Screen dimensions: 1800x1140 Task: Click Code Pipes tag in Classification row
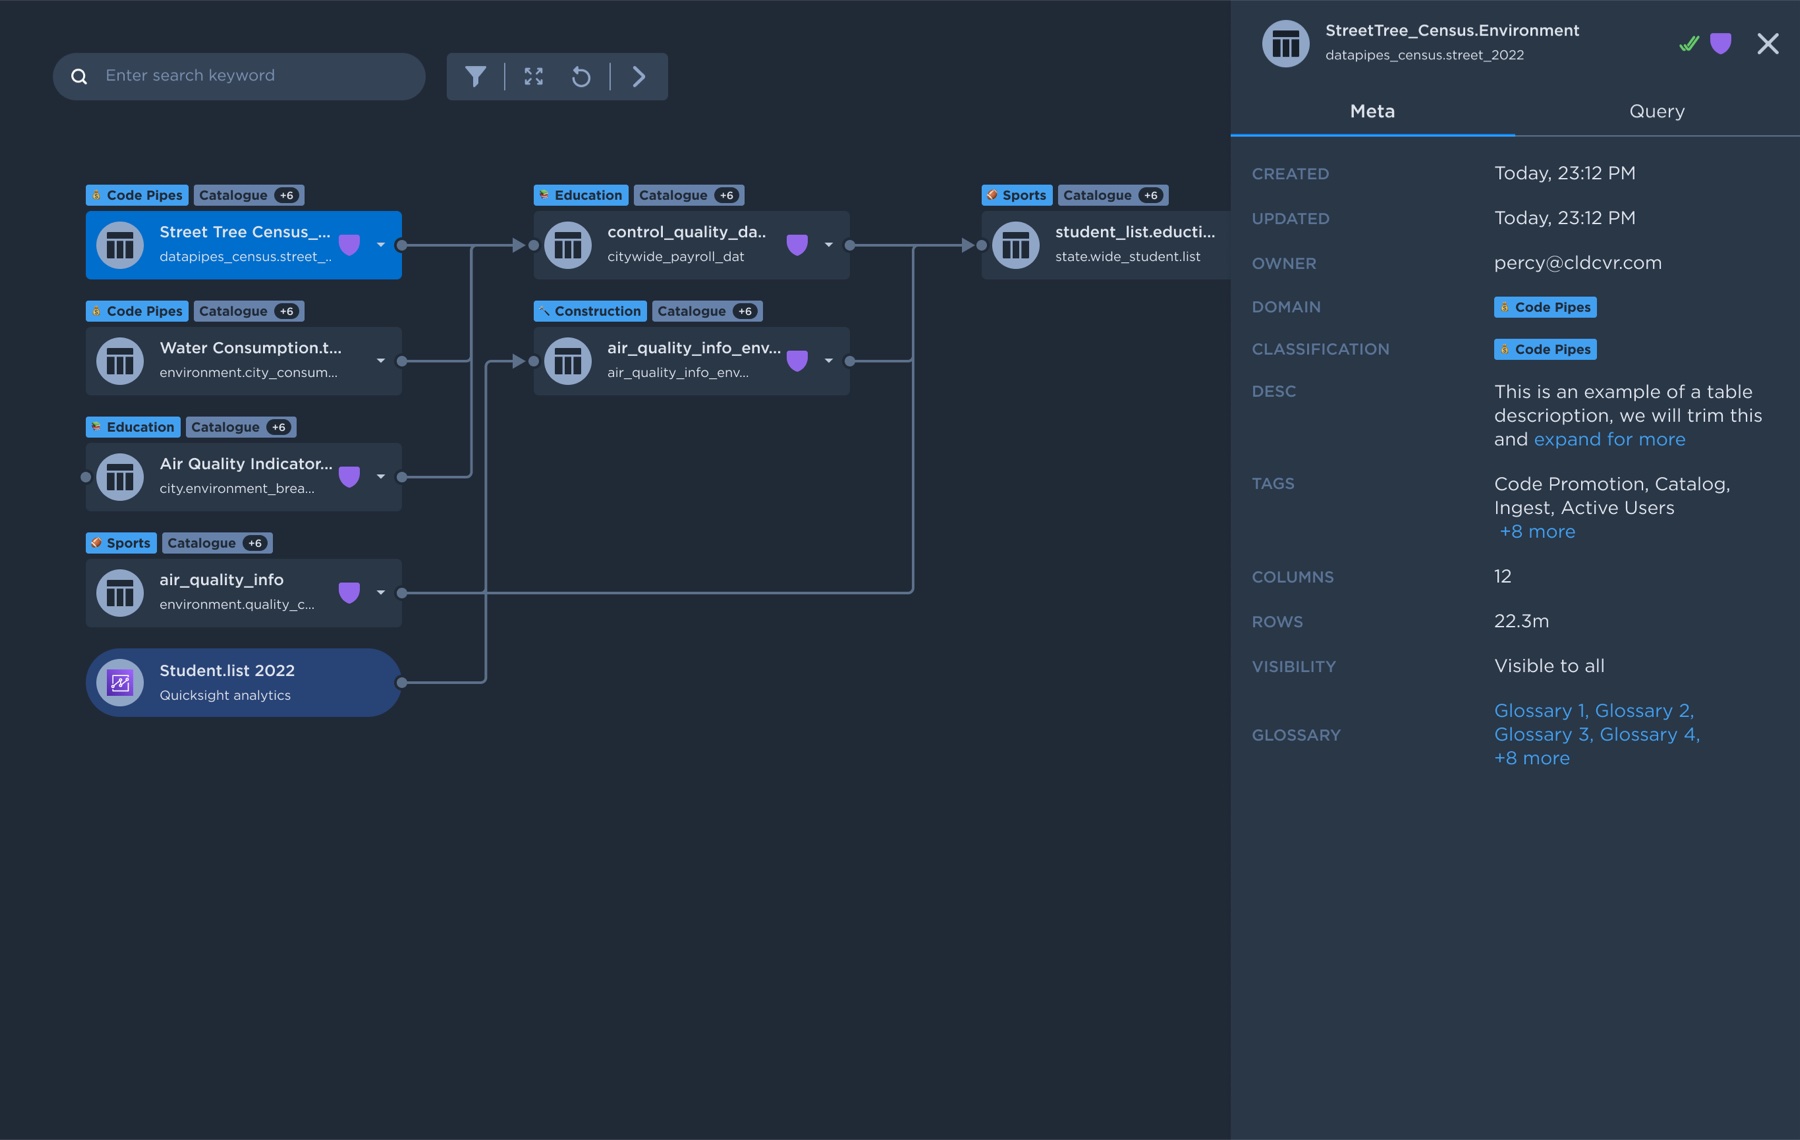[x=1545, y=349]
